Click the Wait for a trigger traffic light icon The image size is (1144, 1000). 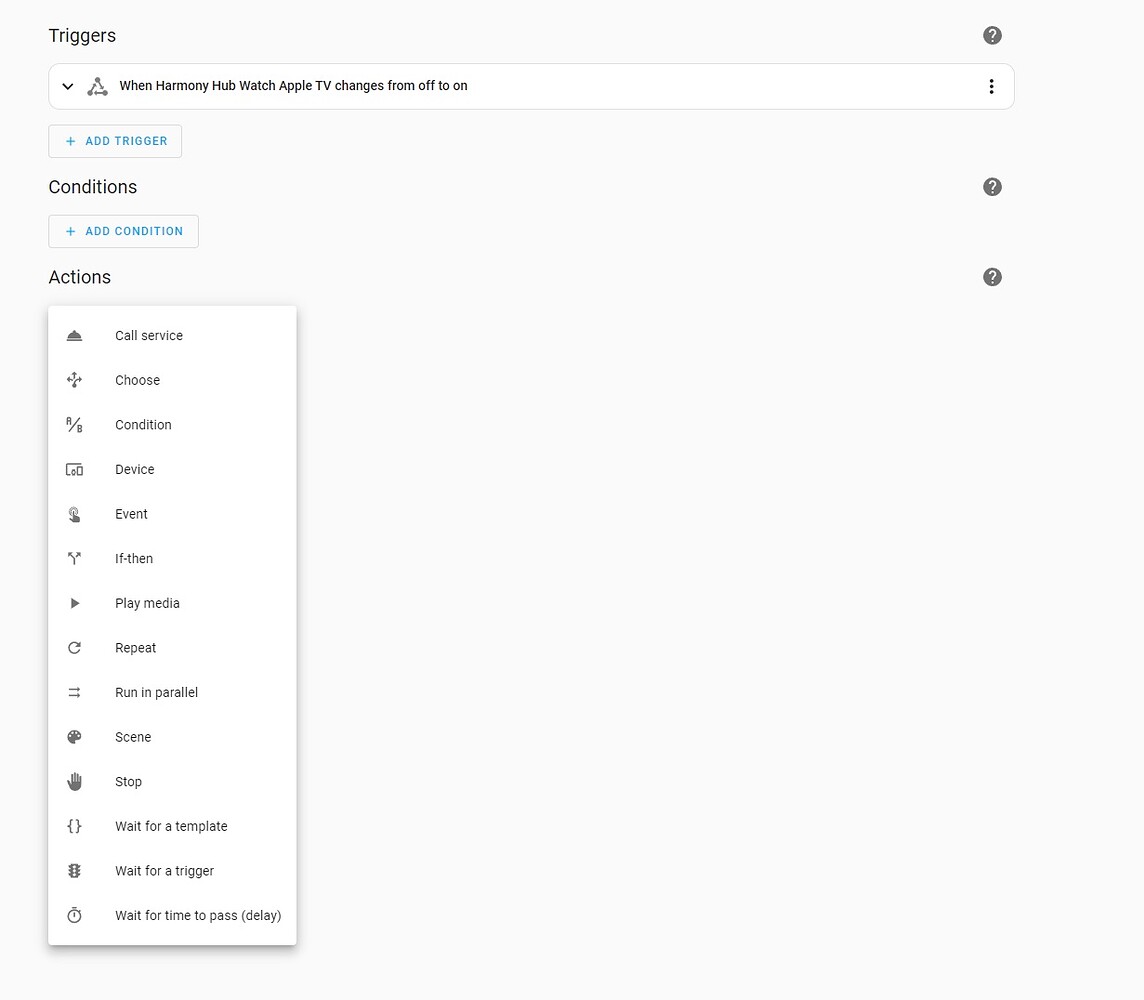pos(74,871)
